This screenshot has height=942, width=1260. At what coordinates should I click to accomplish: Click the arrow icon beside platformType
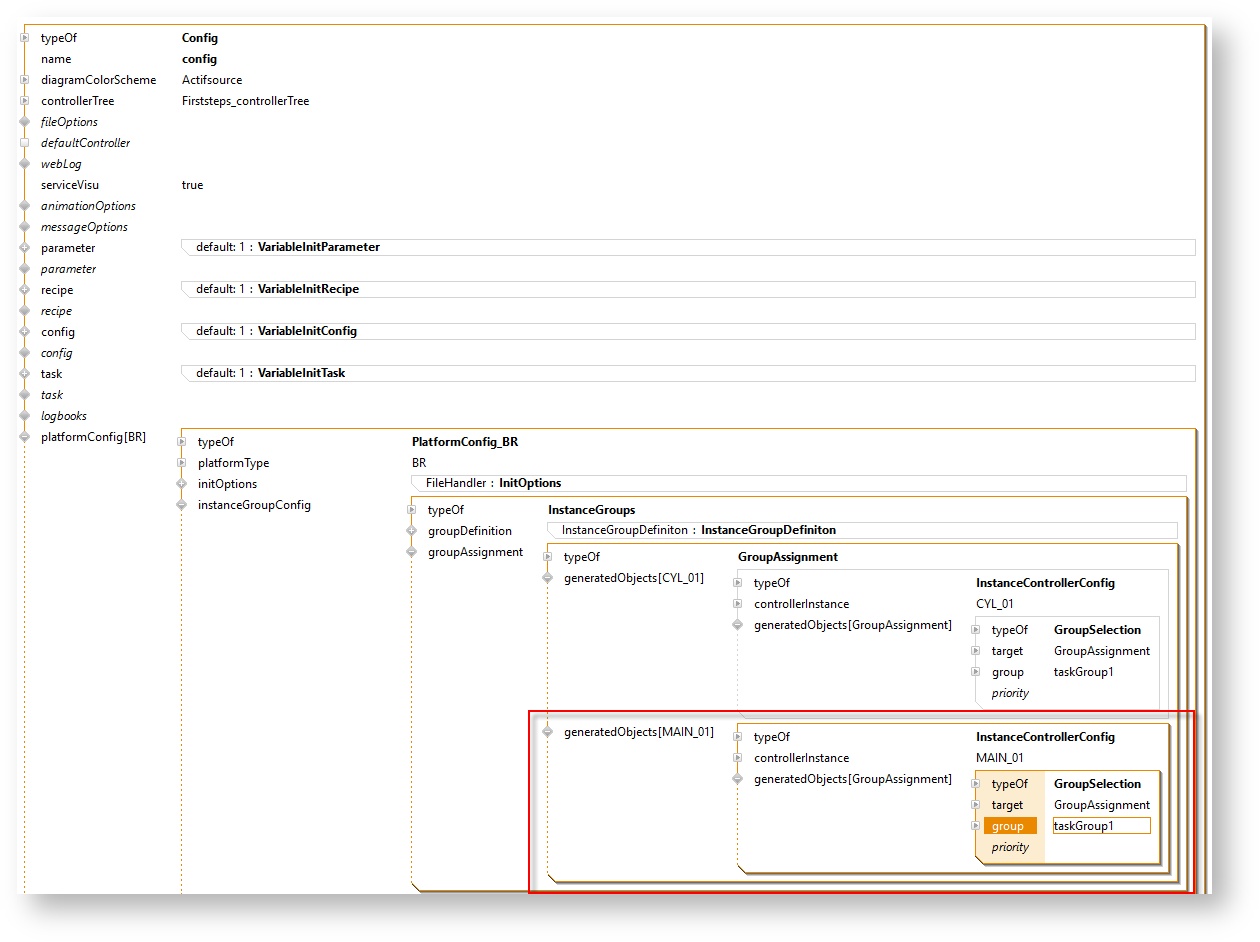pyautogui.click(x=182, y=463)
